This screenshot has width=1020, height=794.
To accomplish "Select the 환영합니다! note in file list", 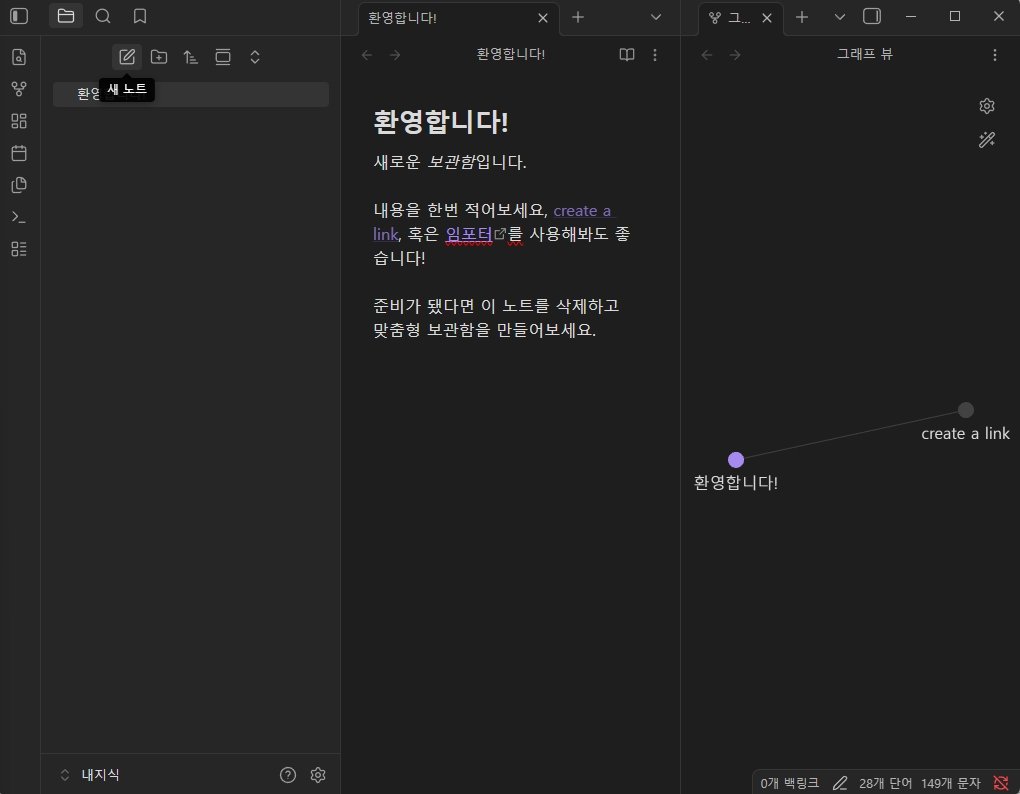I will [x=191, y=94].
